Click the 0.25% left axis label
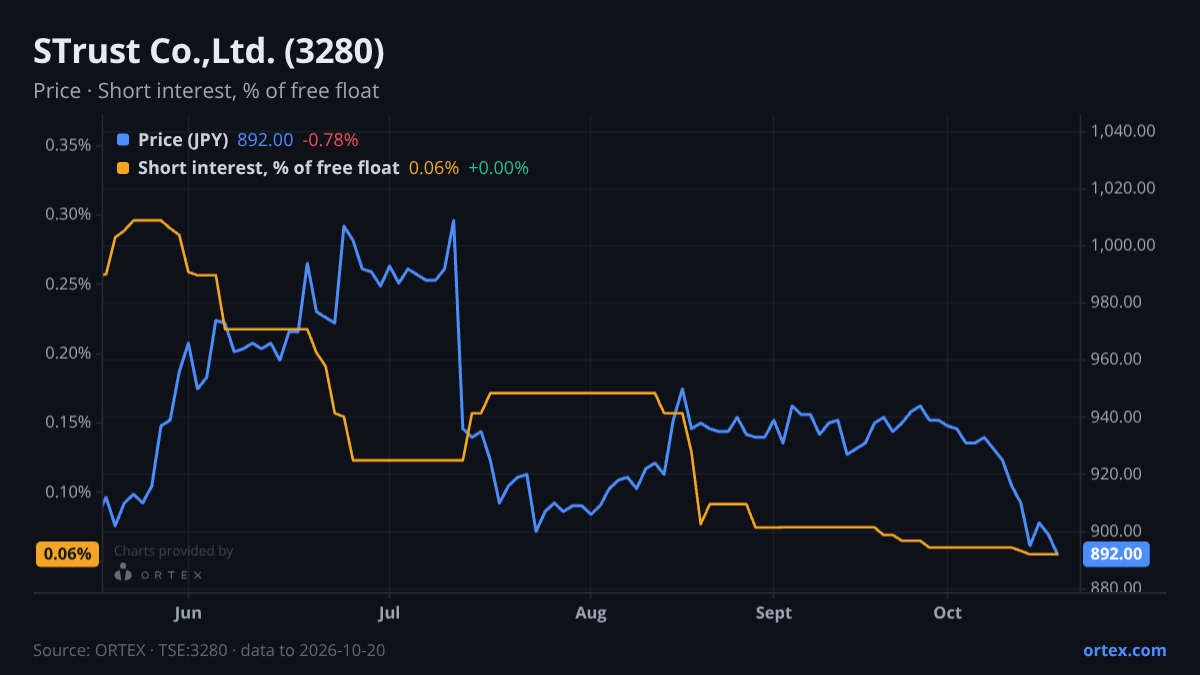This screenshot has height=675, width=1200. 68,284
